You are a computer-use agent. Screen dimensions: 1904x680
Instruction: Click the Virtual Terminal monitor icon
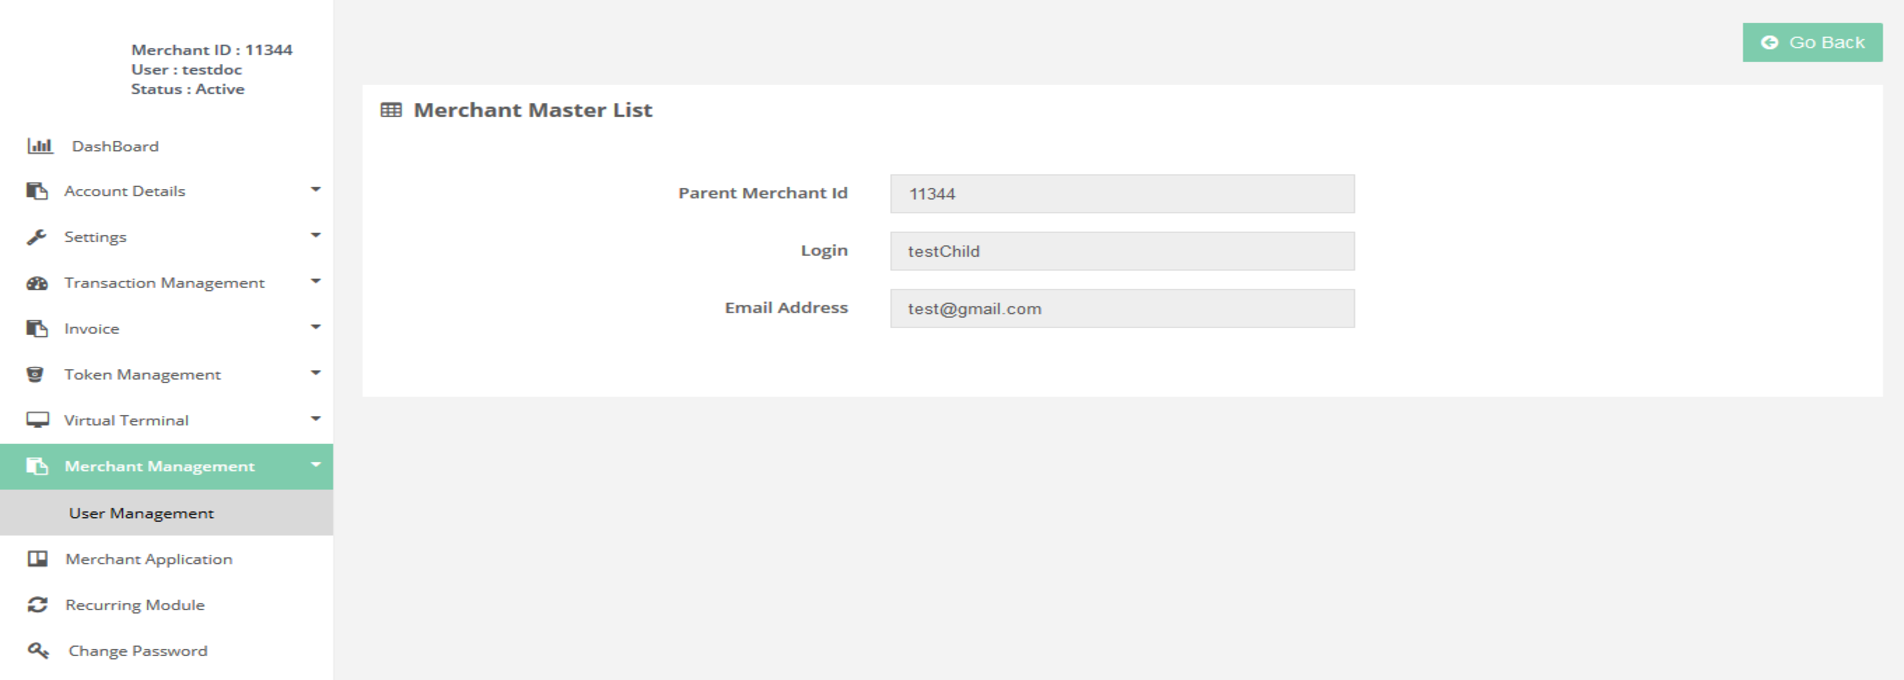(37, 420)
